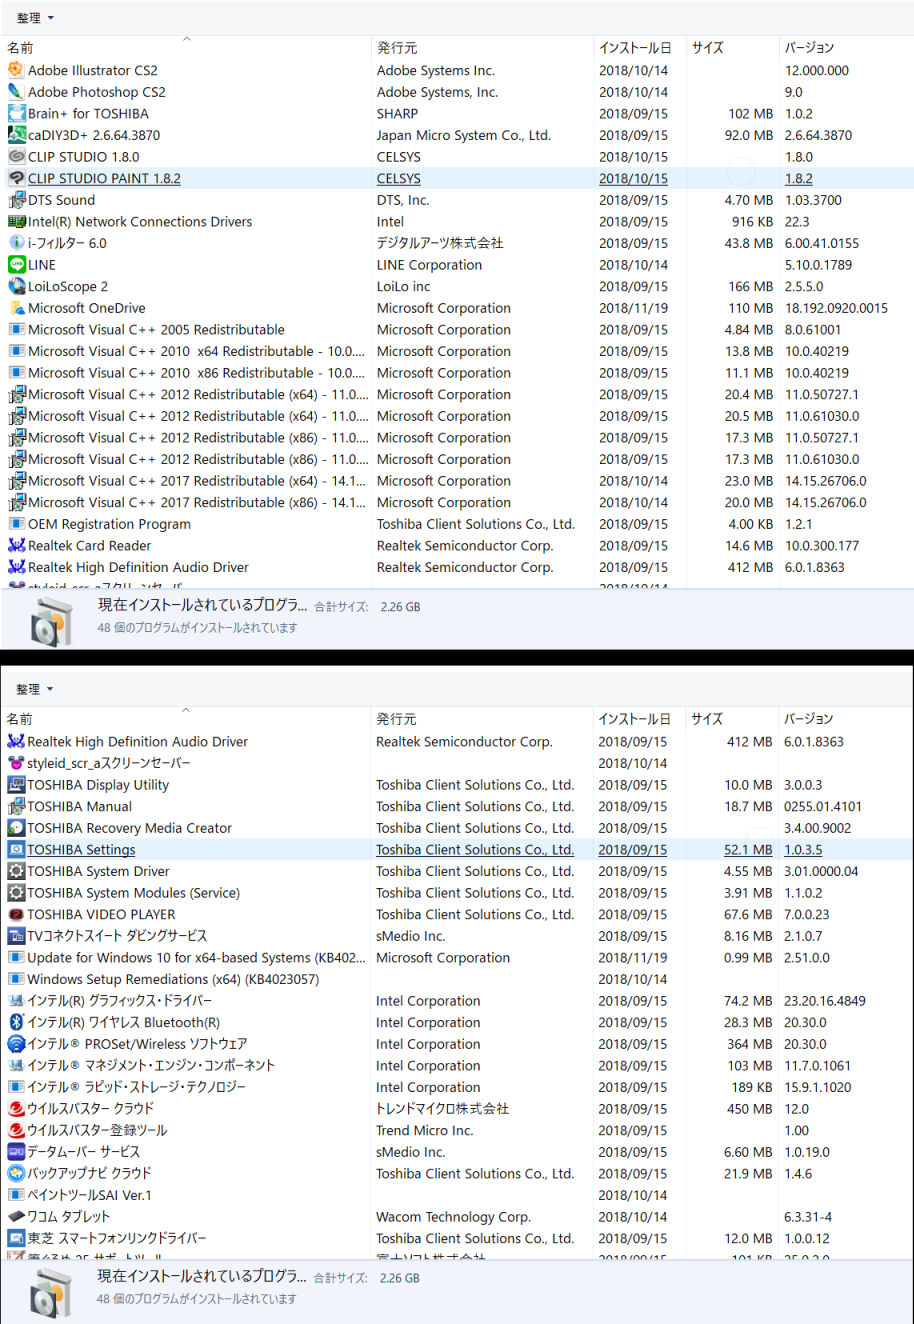Click the Adobe Illustrator CS2 icon
The width and height of the screenshot is (914, 1324).
pyautogui.click(x=16, y=70)
